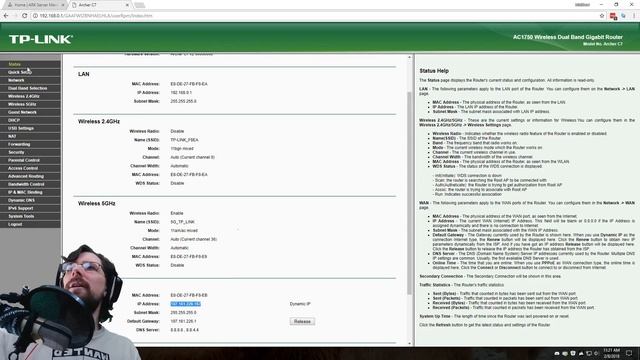Open the Windows notification center icon
This screenshot has width=640, height=360.
click(629, 353)
